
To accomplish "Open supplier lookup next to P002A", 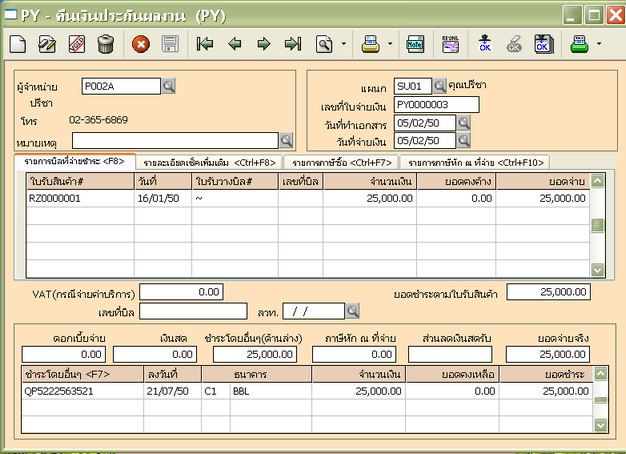I will tap(168, 86).
